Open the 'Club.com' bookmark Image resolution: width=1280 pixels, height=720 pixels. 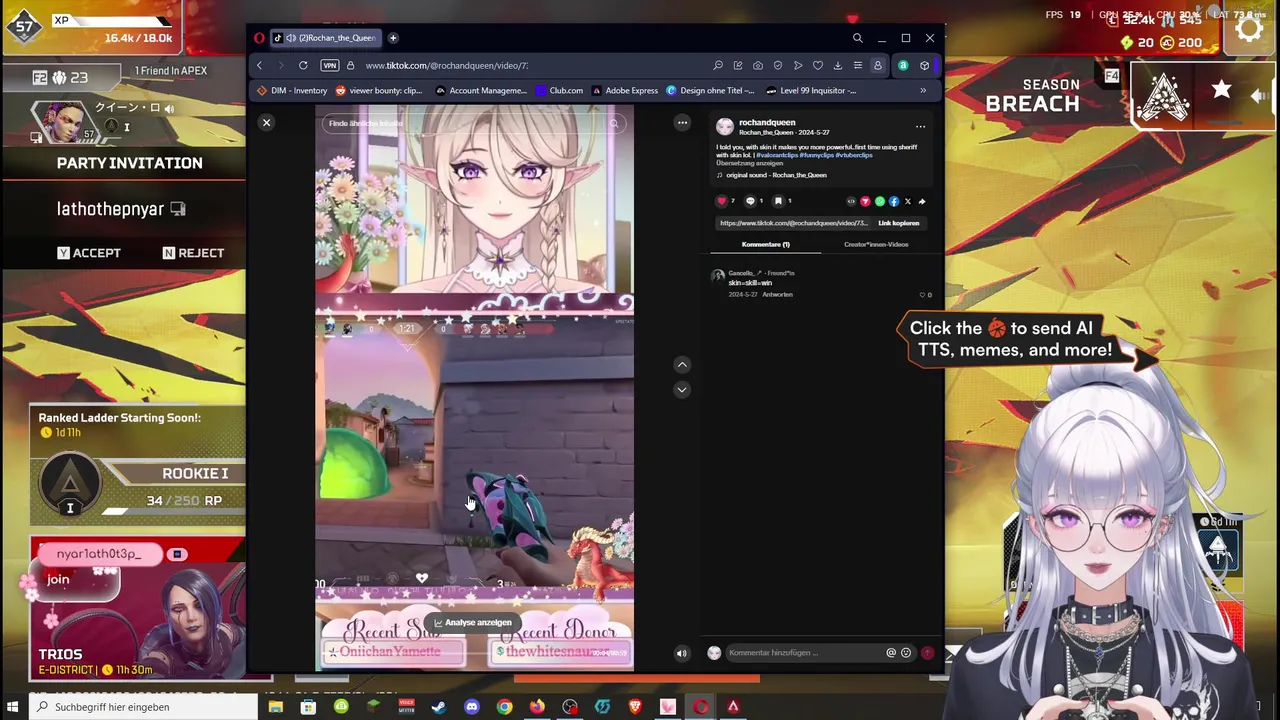[559, 90]
